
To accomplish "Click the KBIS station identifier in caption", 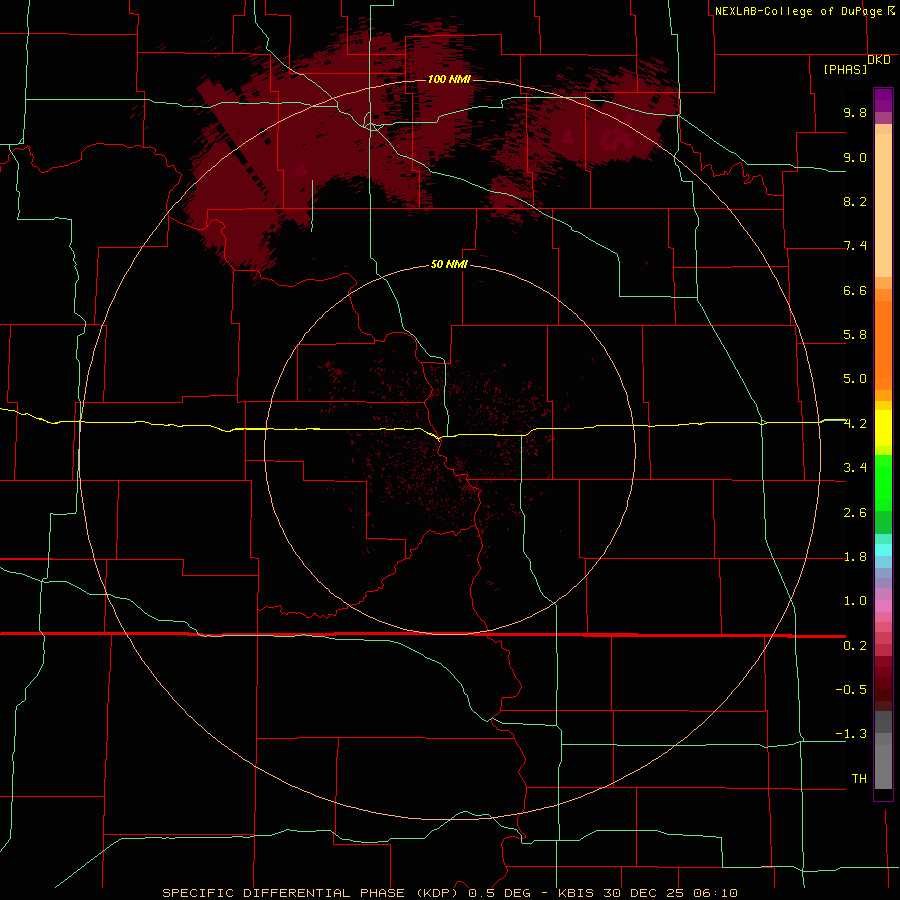I will coord(578,893).
